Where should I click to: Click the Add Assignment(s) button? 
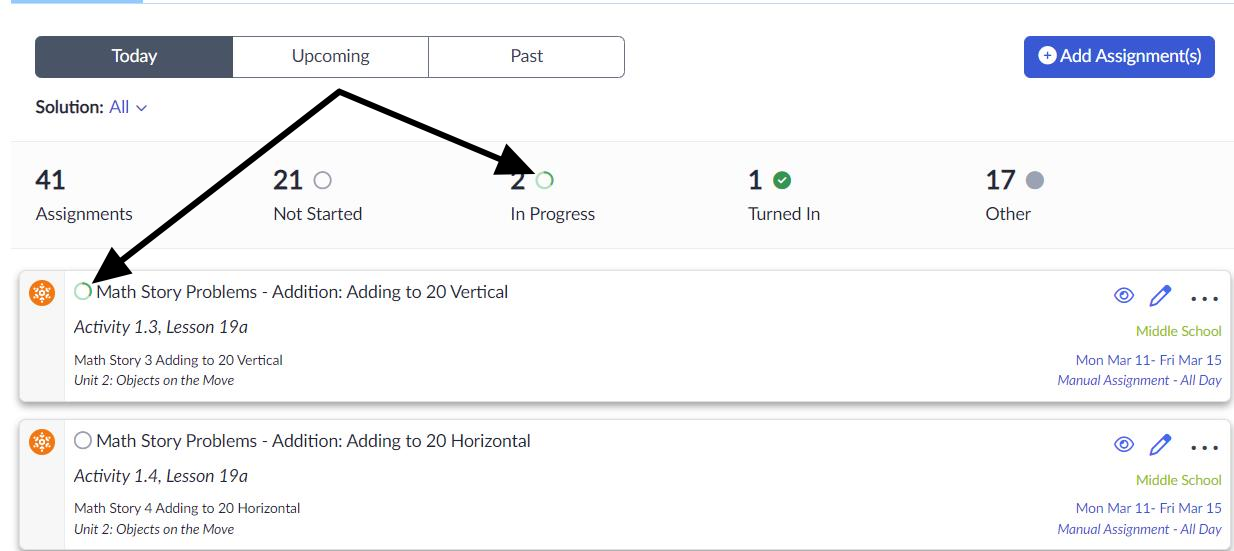click(x=1119, y=57)
